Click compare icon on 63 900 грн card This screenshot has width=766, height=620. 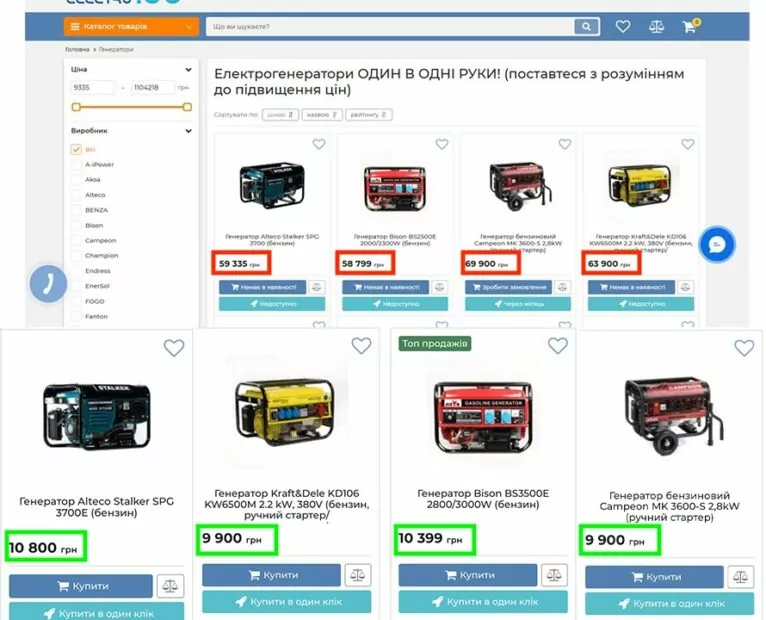tap(685, 287)
